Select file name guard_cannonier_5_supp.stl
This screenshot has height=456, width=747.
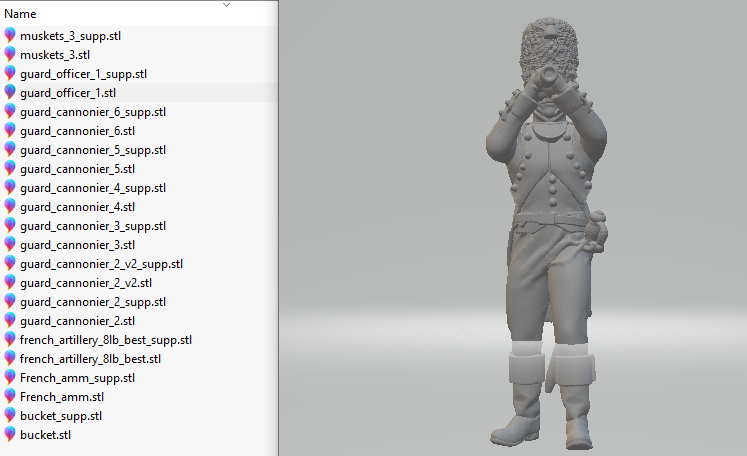93,151
